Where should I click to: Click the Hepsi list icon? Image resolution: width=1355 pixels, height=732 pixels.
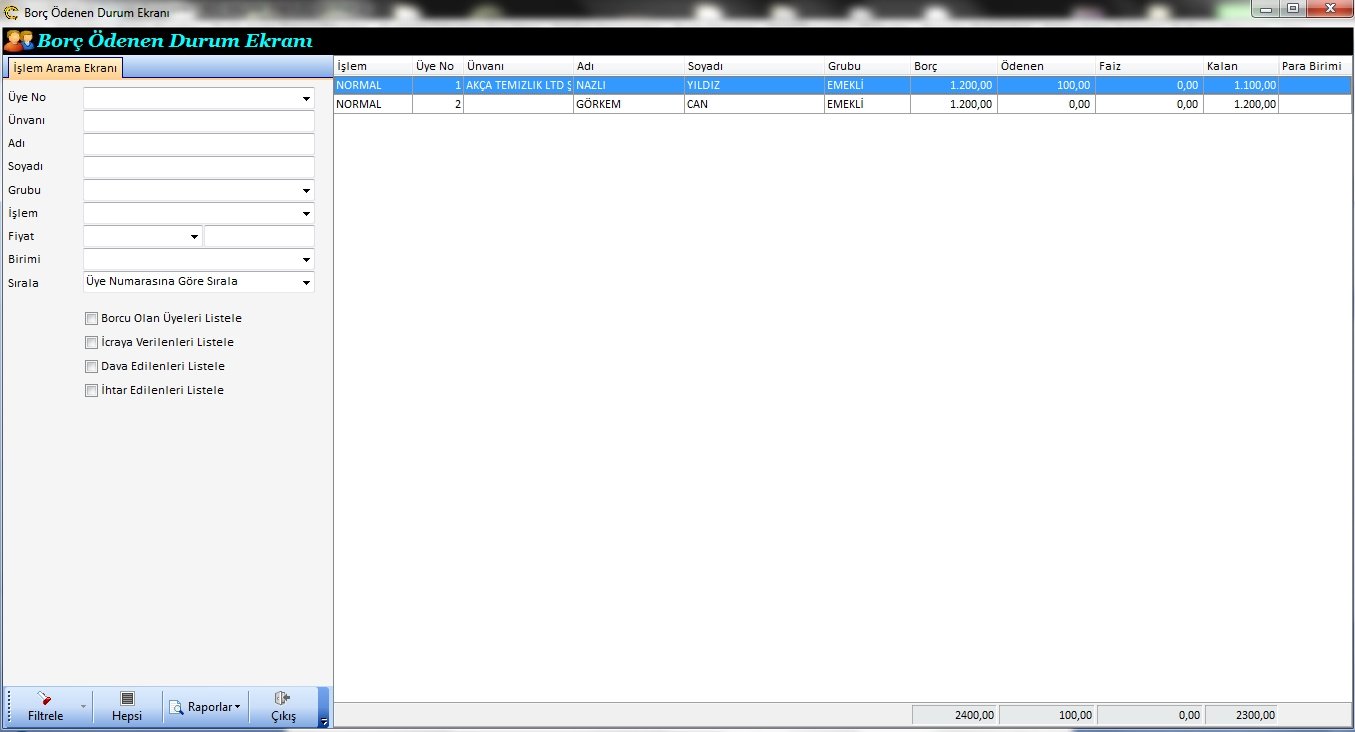(x=127, y=699)
